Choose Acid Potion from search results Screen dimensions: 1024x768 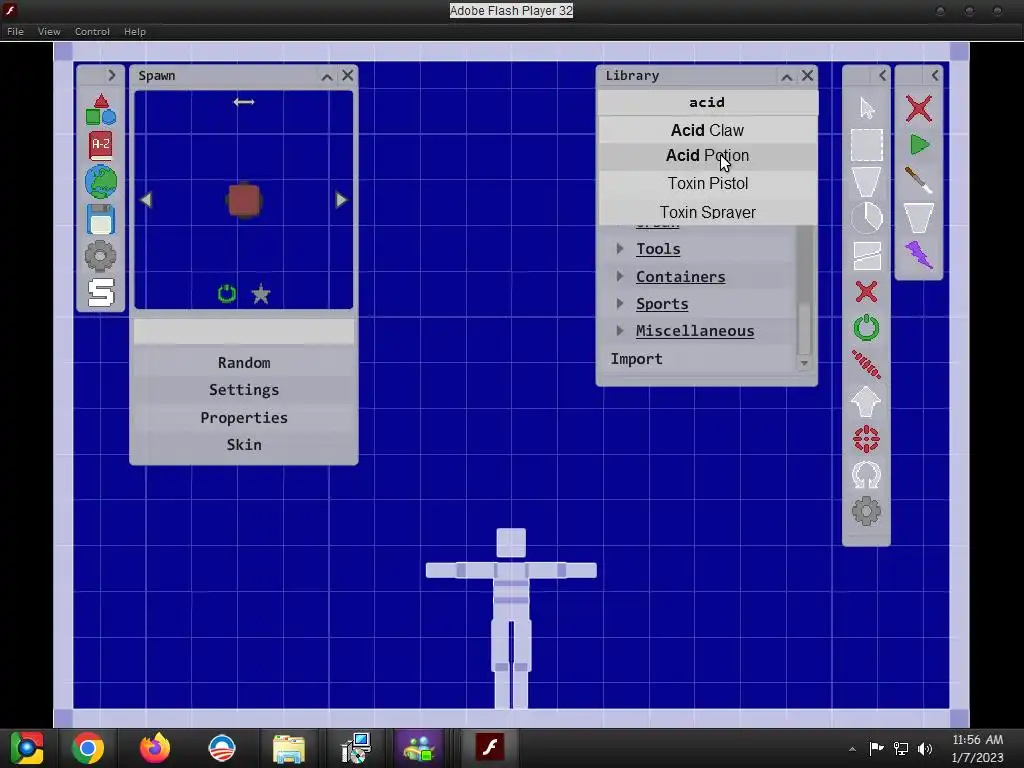(x=707, y=156)
